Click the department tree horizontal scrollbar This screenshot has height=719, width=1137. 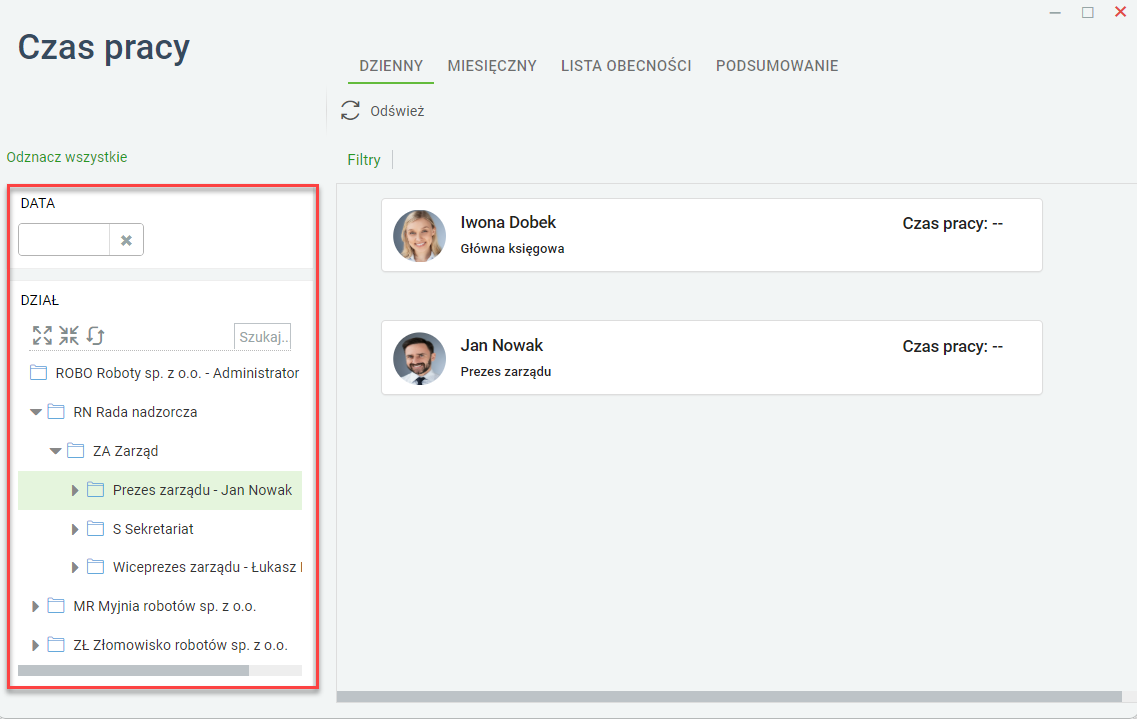tap(133, 670)
